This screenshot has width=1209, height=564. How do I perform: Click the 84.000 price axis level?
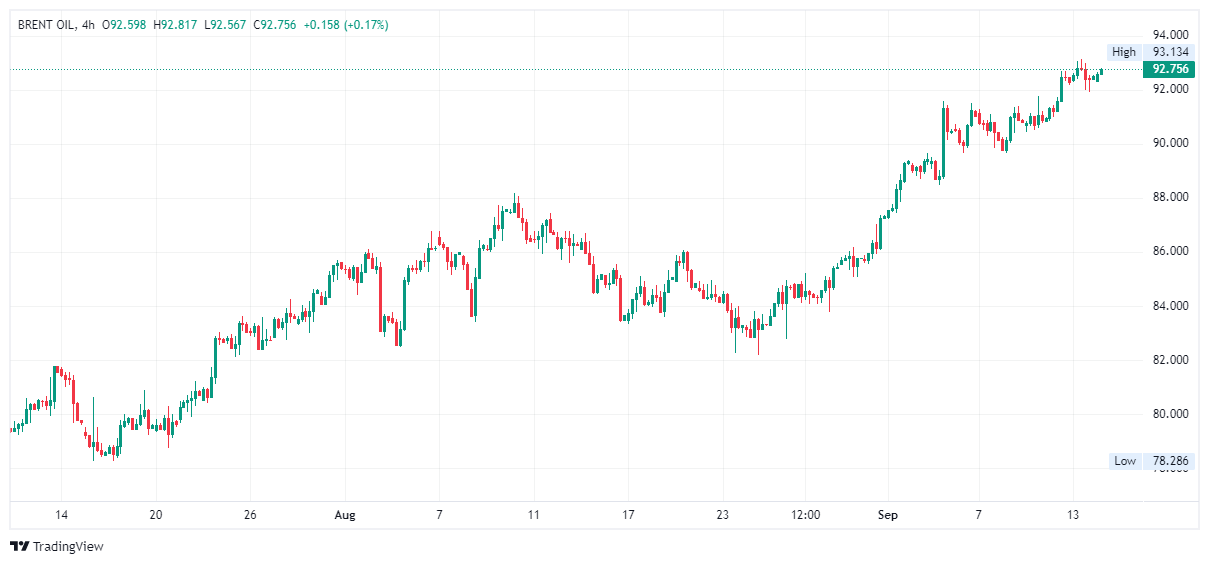(x=1170, y=305)
